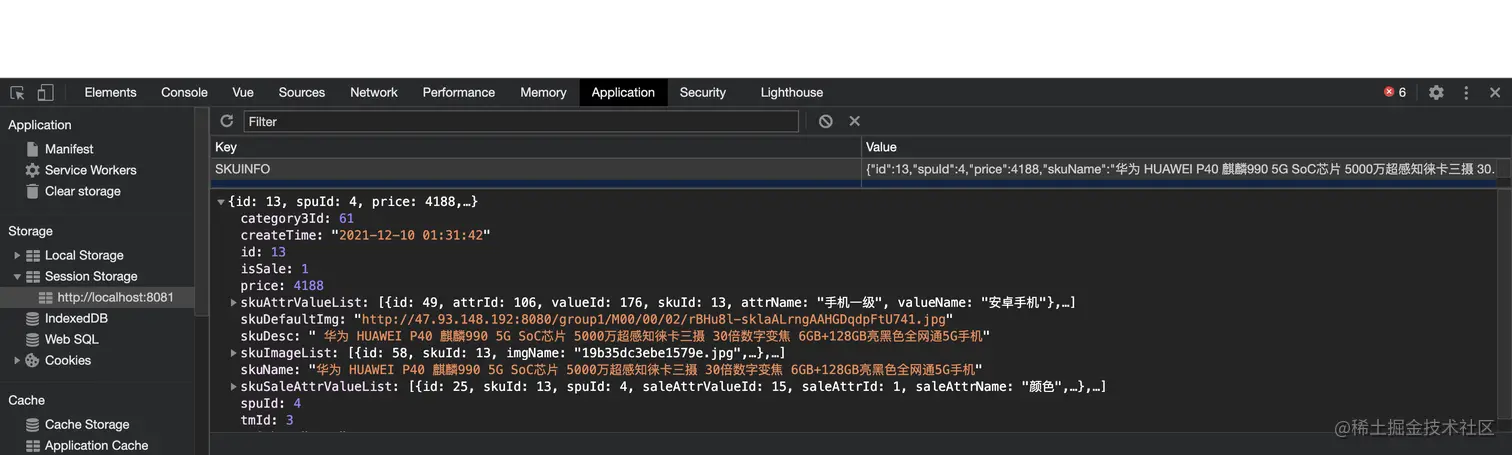Expand the skuAttrValueList array

tap(234, 302)
